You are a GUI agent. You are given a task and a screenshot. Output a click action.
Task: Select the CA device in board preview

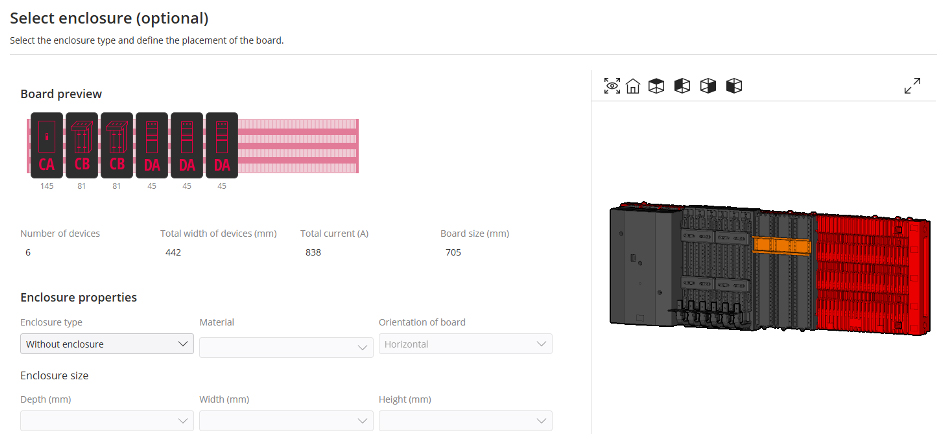click(47, 145)
